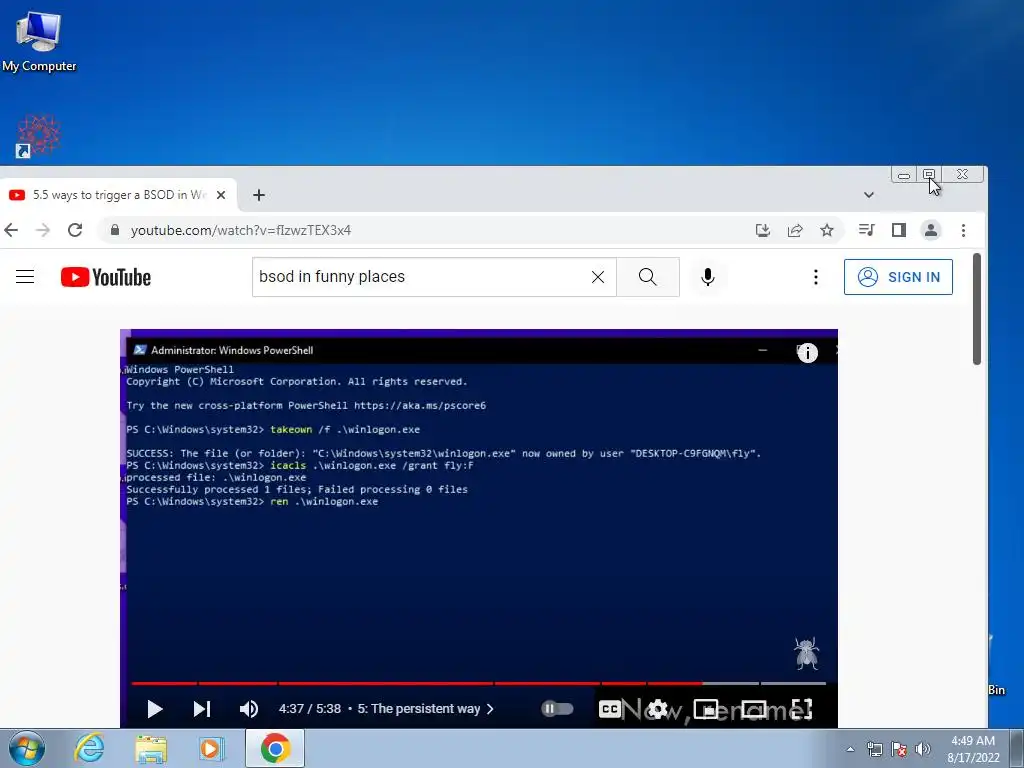Open network tray icon

coord(874,749)
